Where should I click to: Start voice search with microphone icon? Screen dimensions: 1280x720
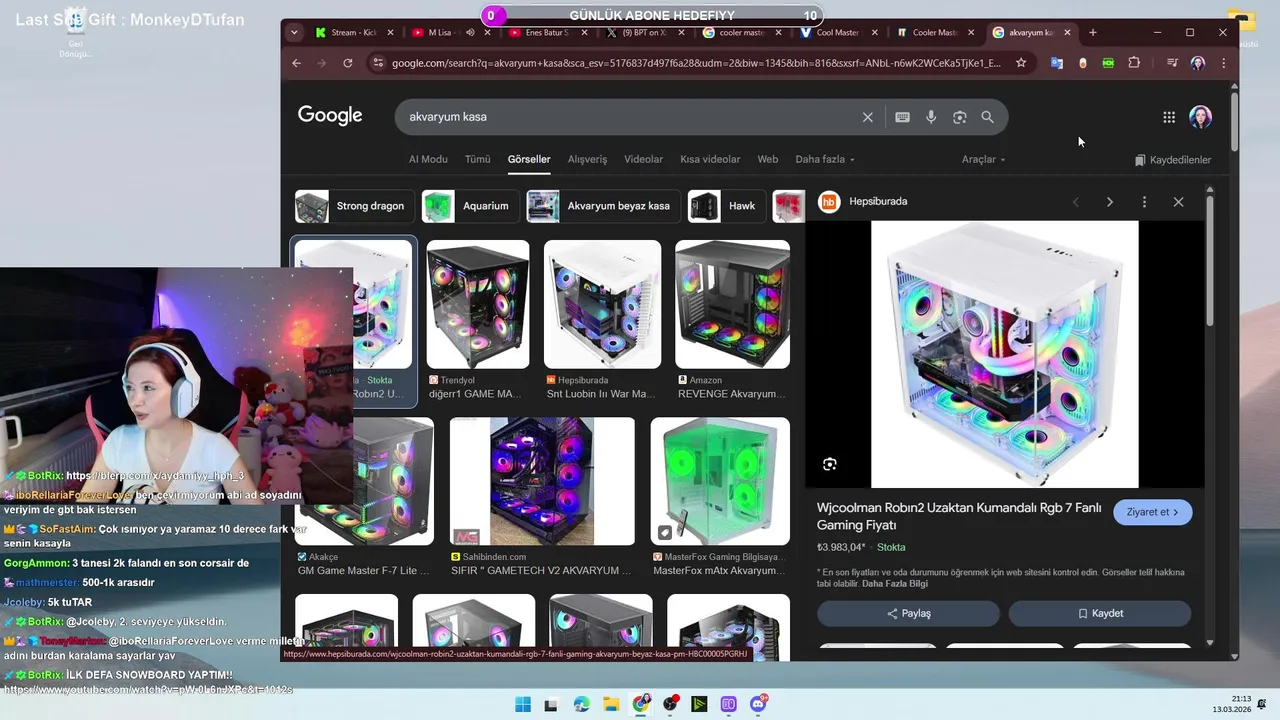click(x=931, y=117)
